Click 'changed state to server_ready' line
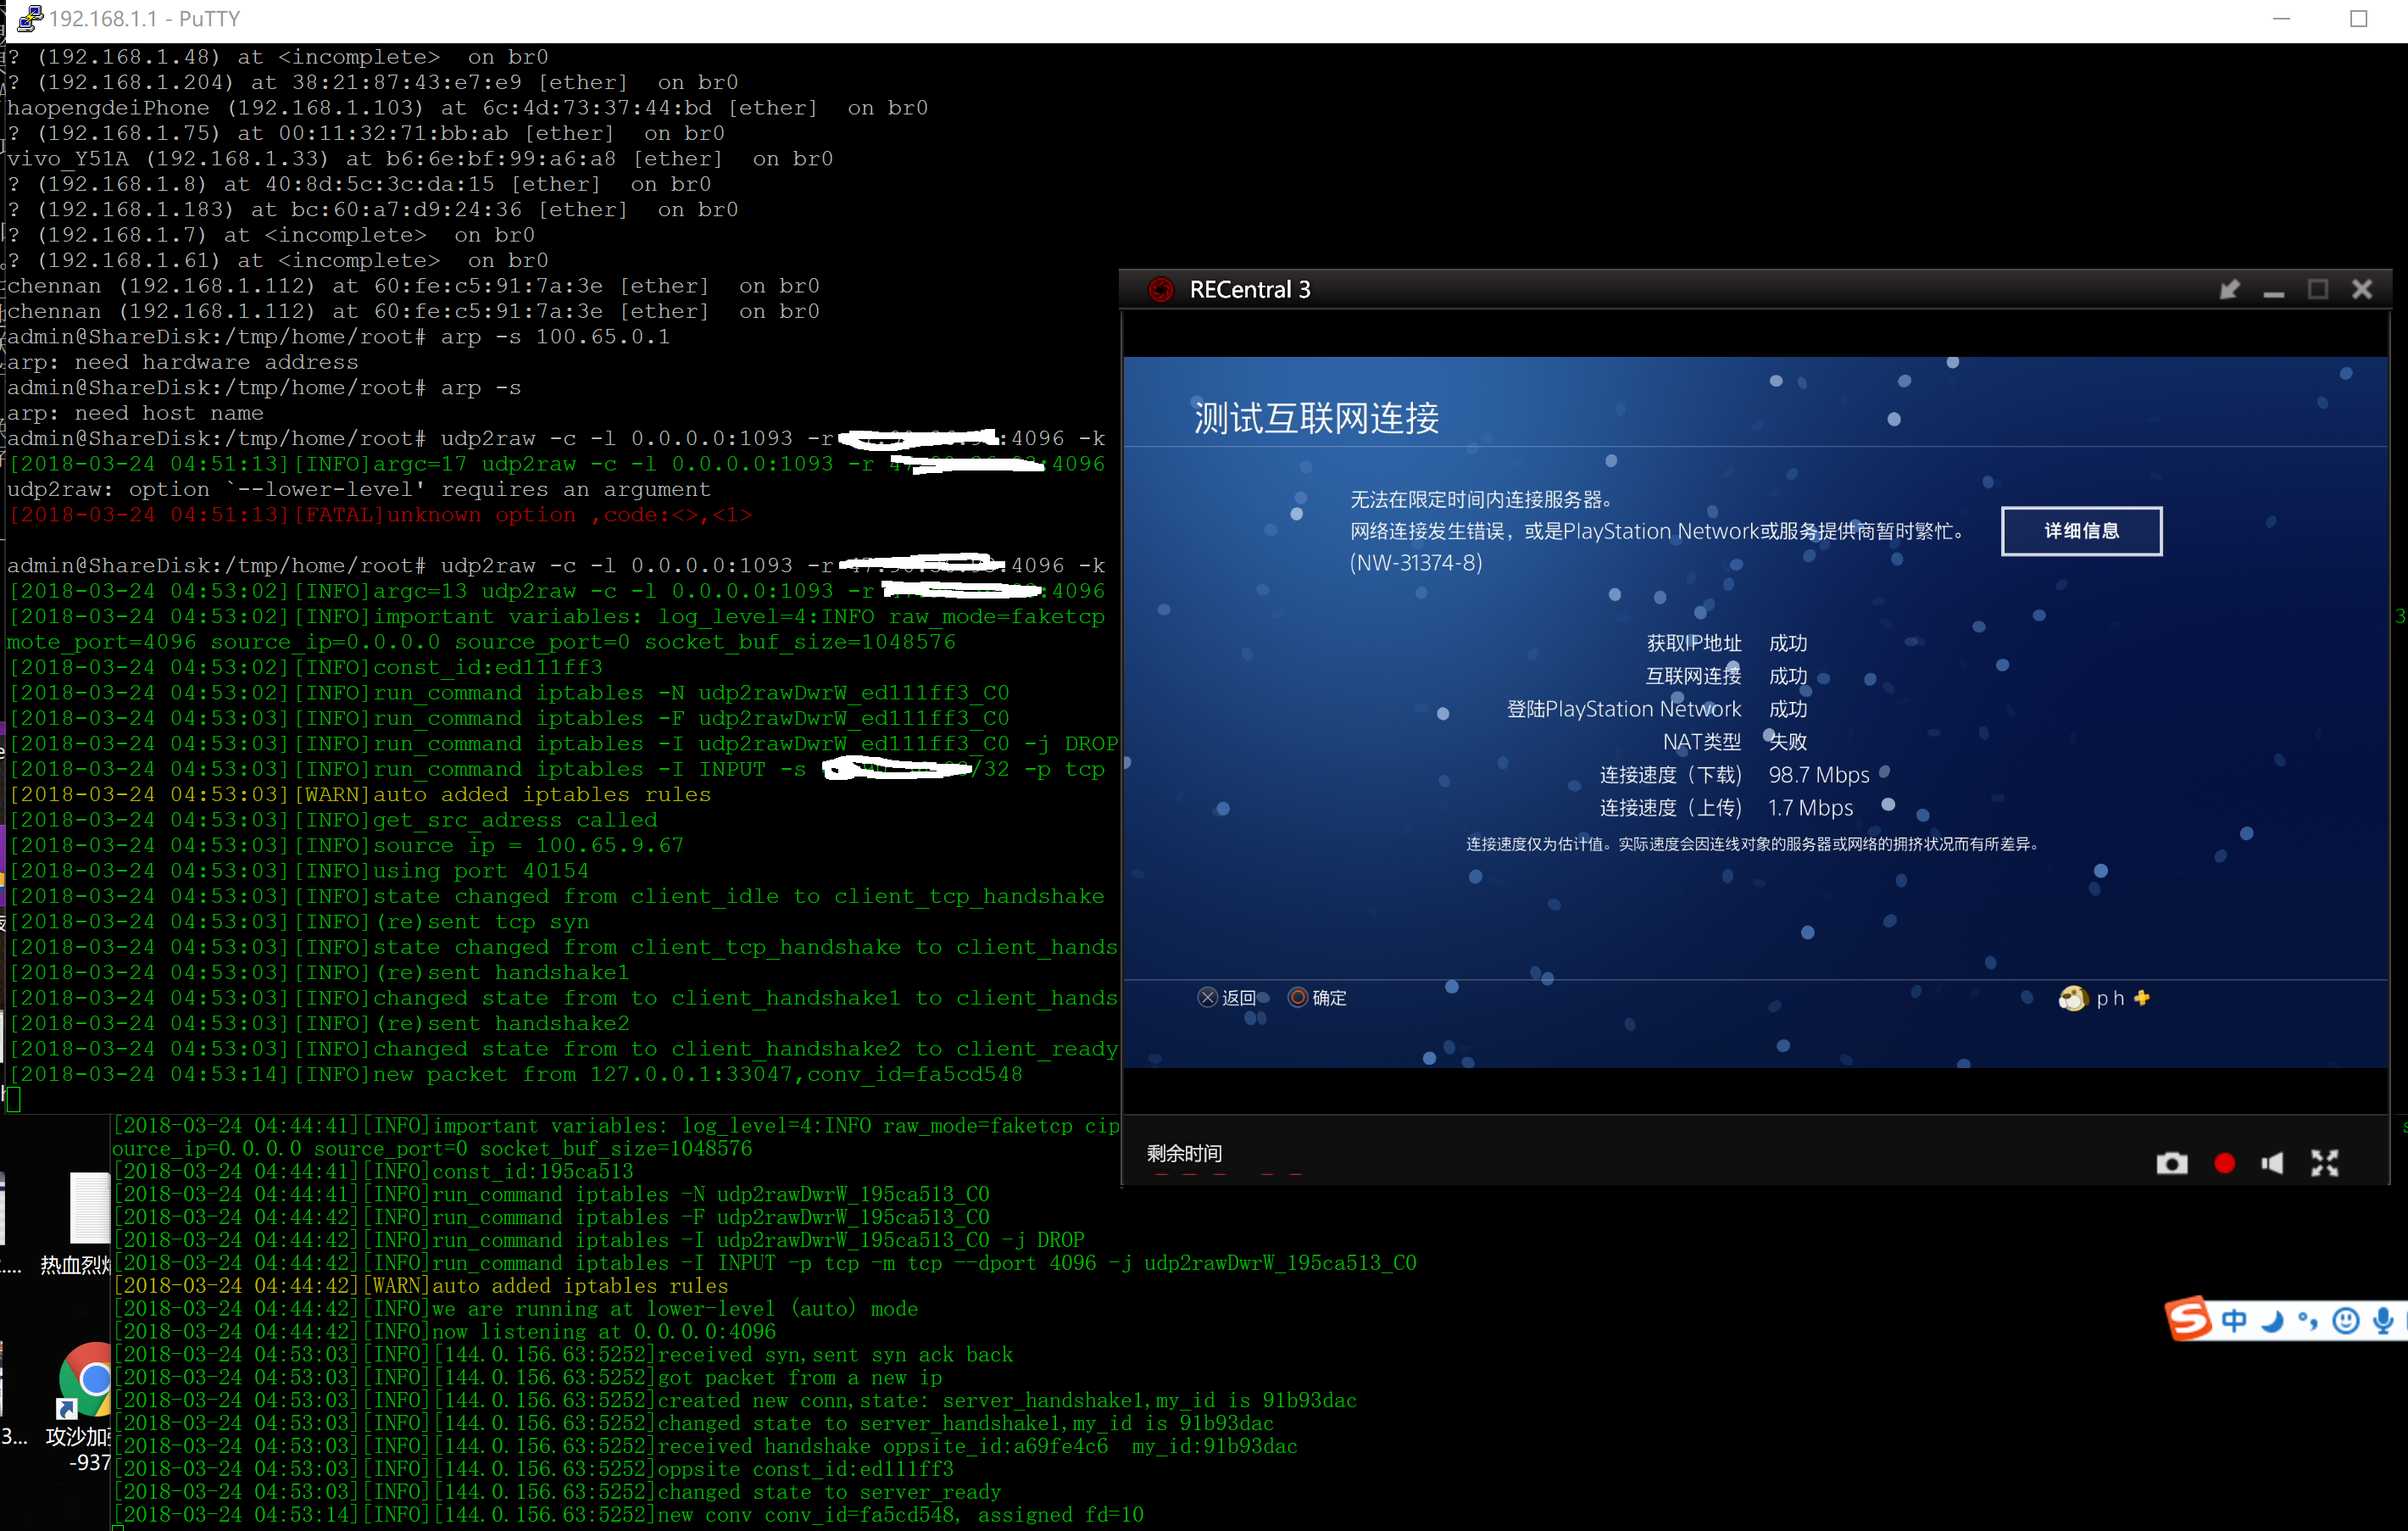The image size is (2408, 1531). point(558,1491)
